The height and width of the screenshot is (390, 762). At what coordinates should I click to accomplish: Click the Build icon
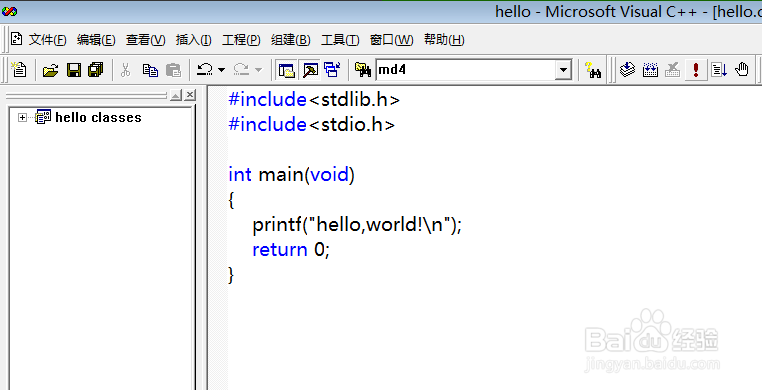coord(650,70)
